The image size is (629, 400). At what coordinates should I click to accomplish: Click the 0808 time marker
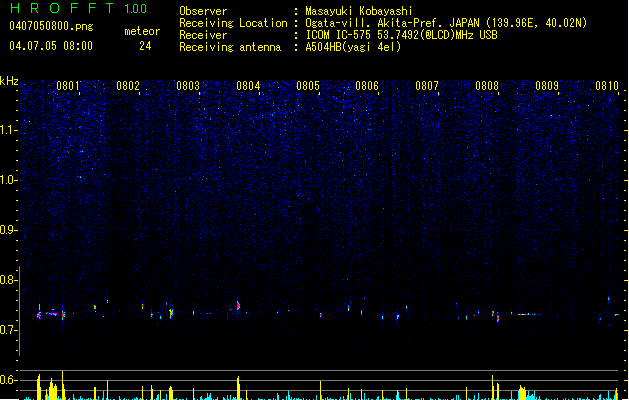point(487,86)
